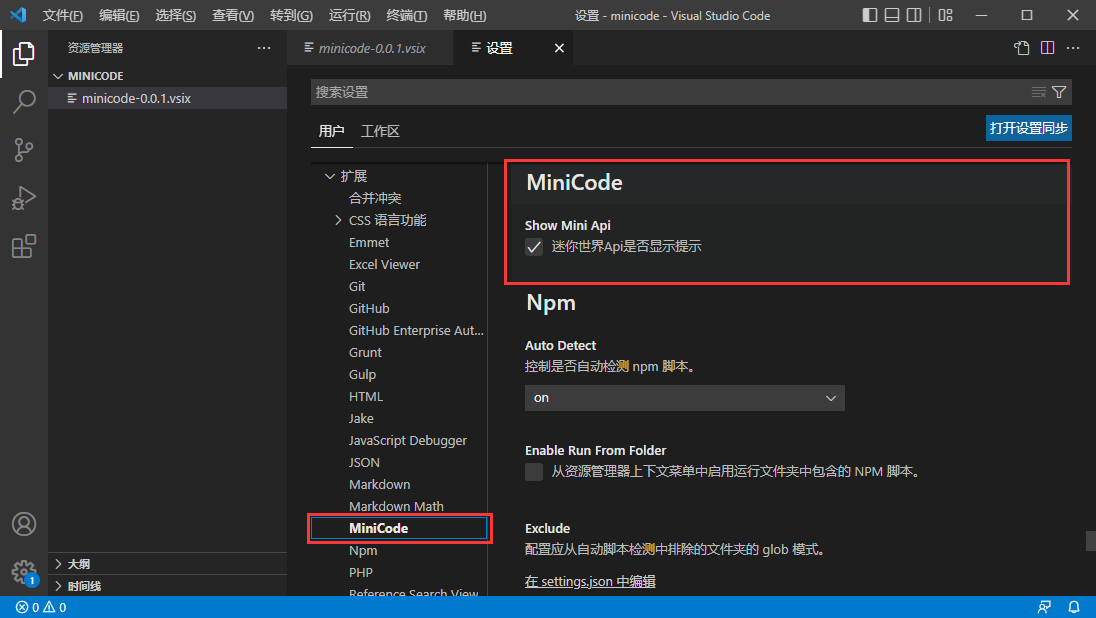Image resolution: width=1096 pixels, height=618 pixels.
Task: Click the VS Code logo icon
Action: coord(18,15)
